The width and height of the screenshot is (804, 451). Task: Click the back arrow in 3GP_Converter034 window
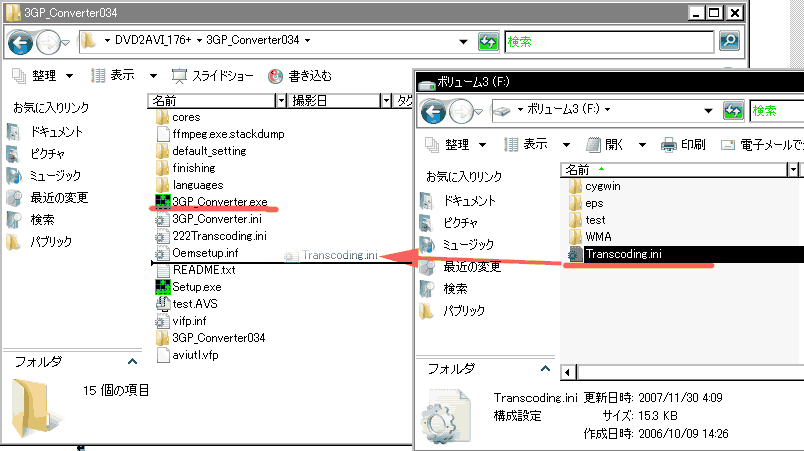coord(21,43)
